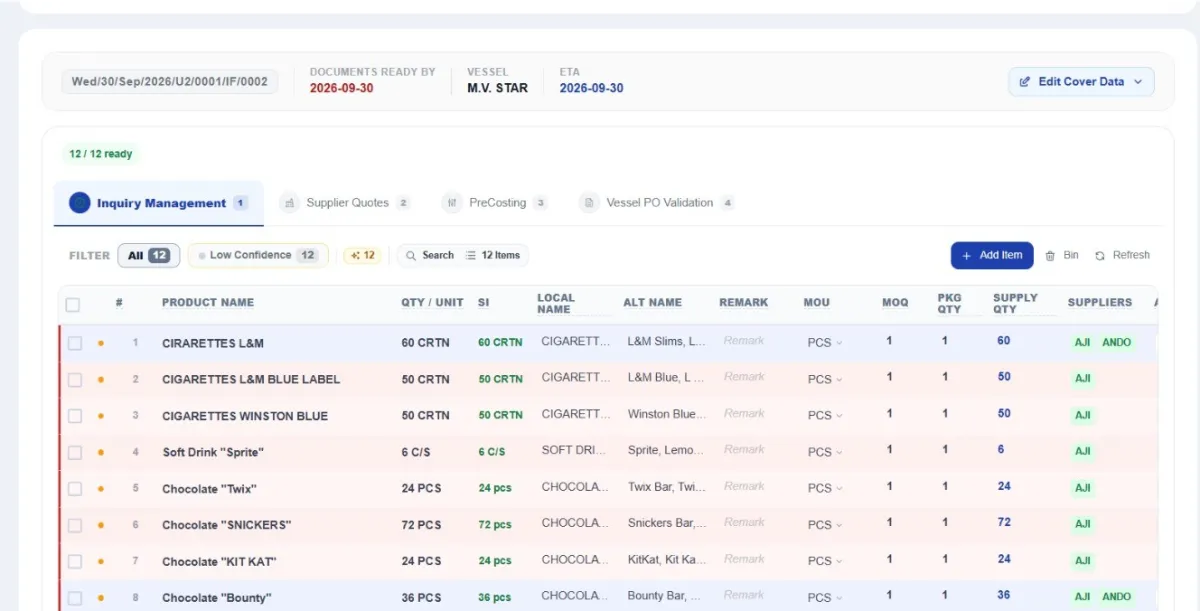Expand MOU dropdown for CIGARETTES L&M BLUE LABEL

[x=825, y=380]
